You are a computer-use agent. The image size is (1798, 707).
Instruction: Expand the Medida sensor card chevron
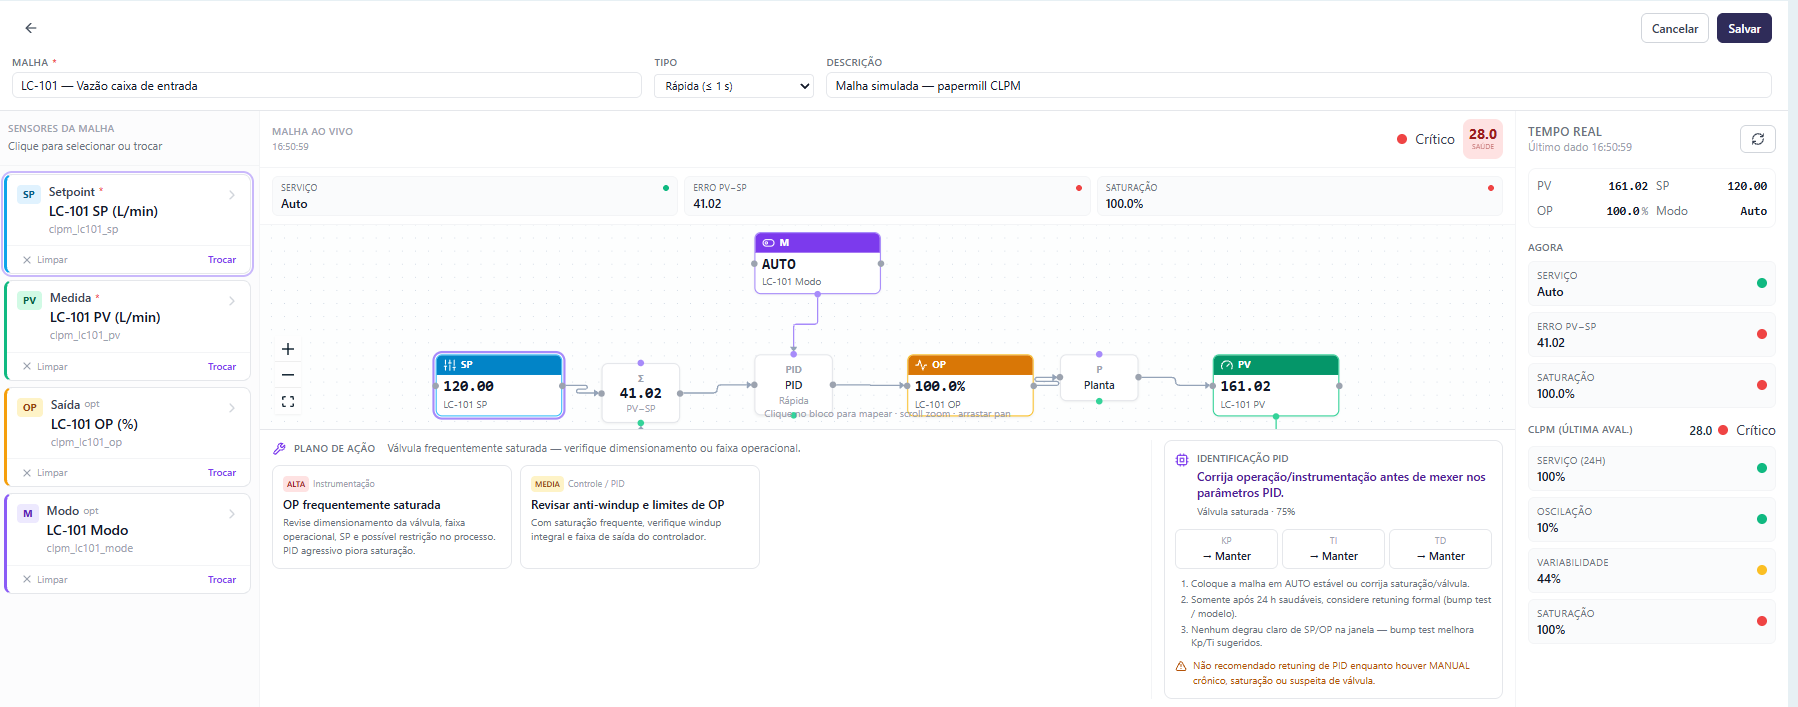(232, 301)
